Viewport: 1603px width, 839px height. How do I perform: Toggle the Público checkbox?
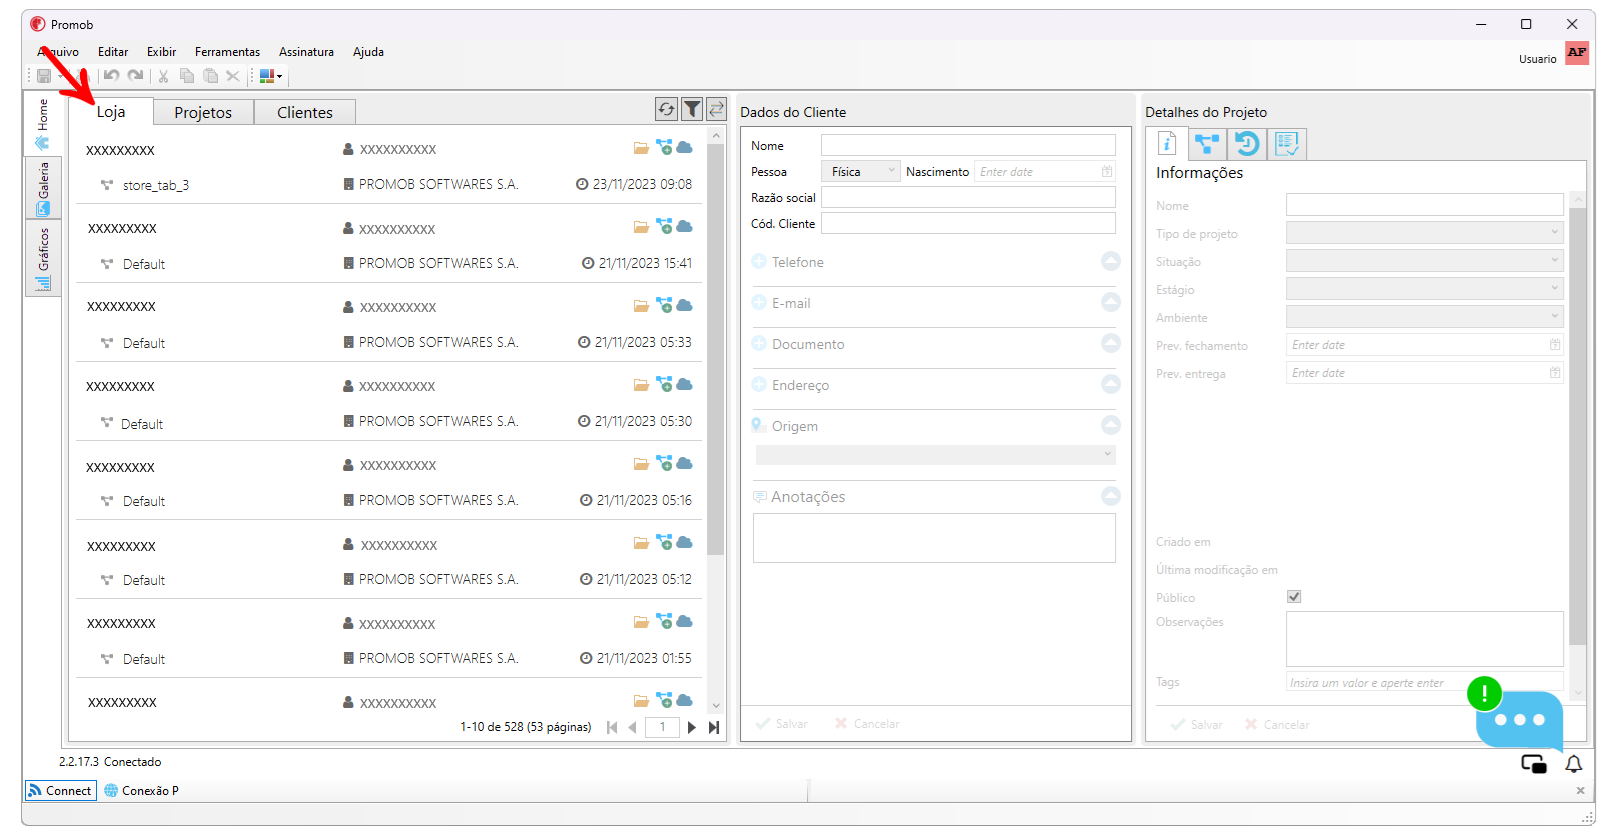(x=1294, y=597)
